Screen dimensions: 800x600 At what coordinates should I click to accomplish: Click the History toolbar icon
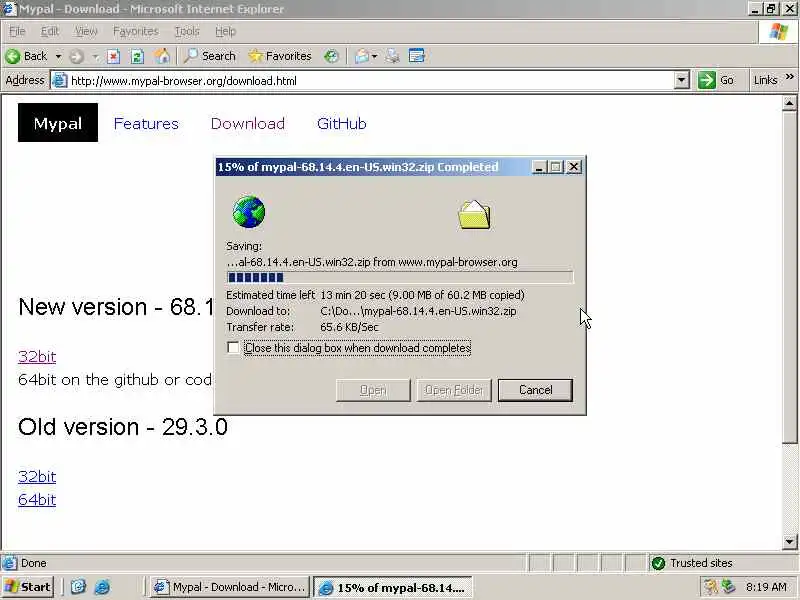[331, 56]
